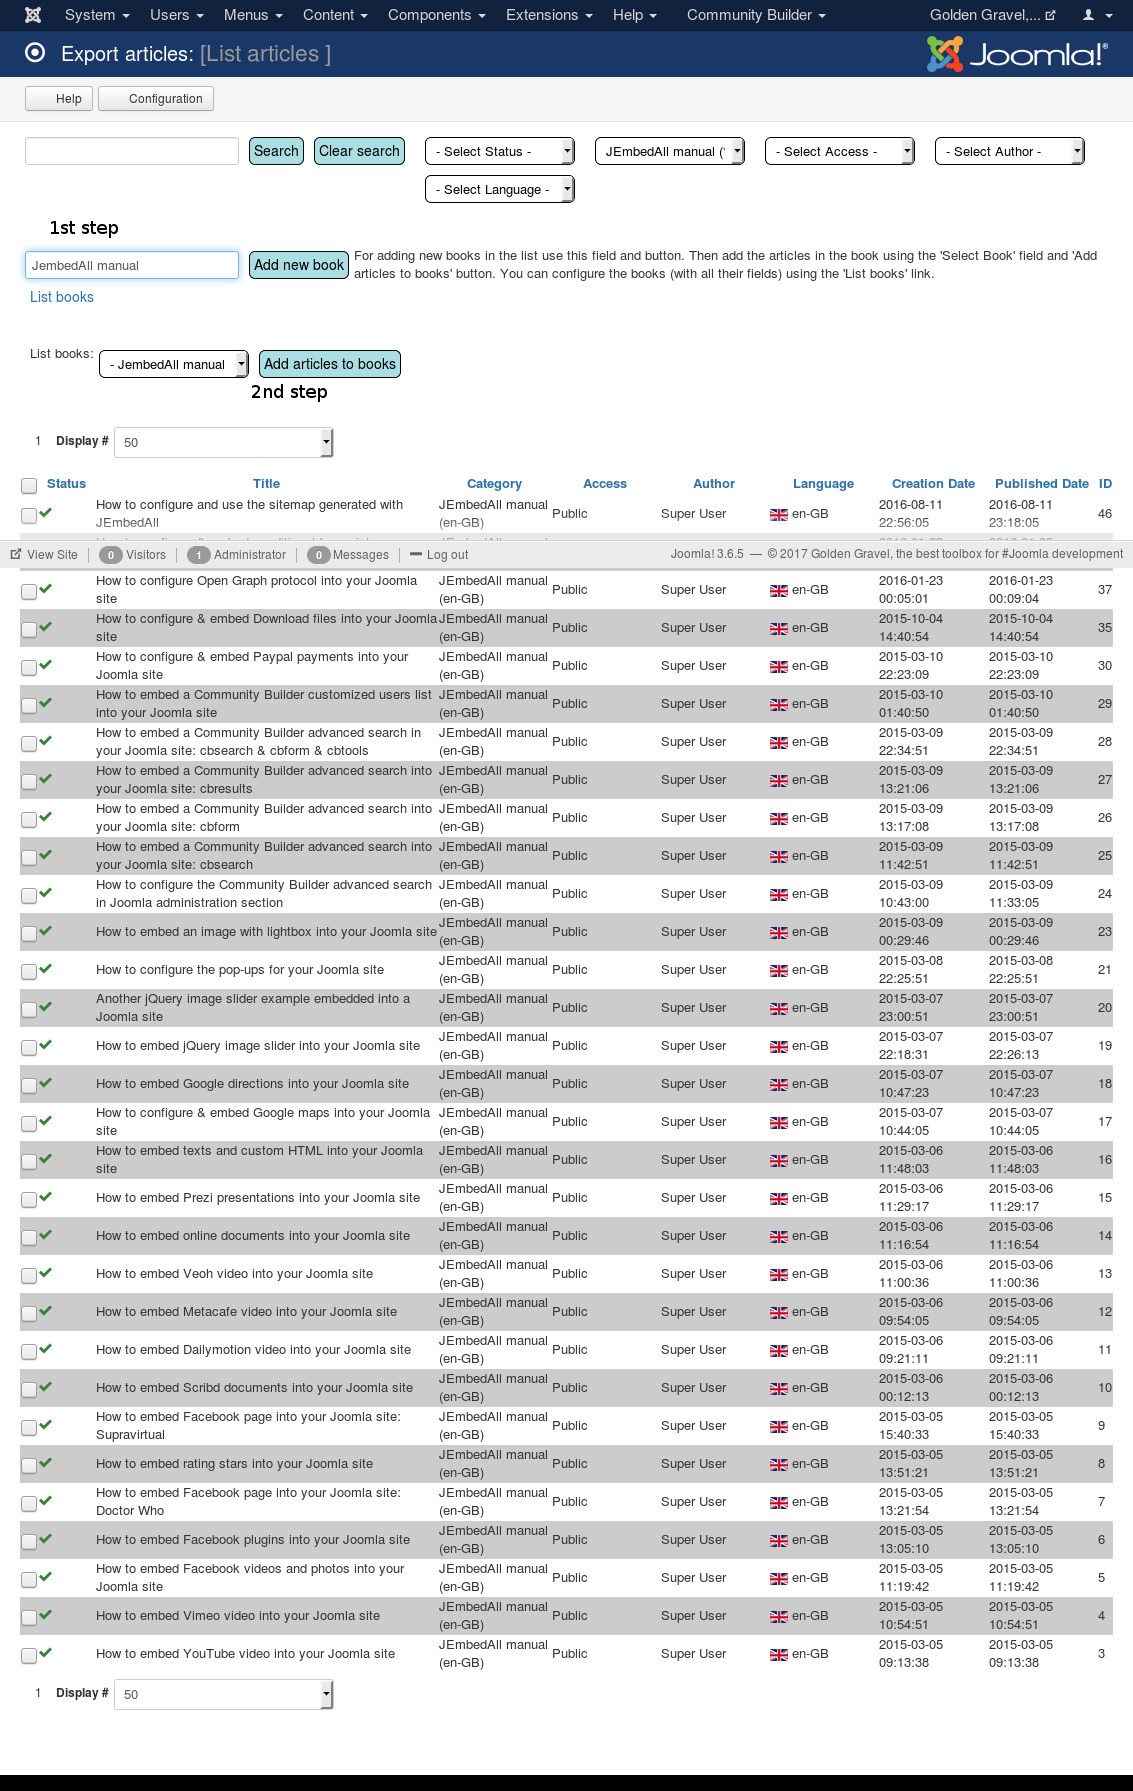Click the Log out link in status bar
This screenshot has width=1133, height=1791.
(447, 555)
